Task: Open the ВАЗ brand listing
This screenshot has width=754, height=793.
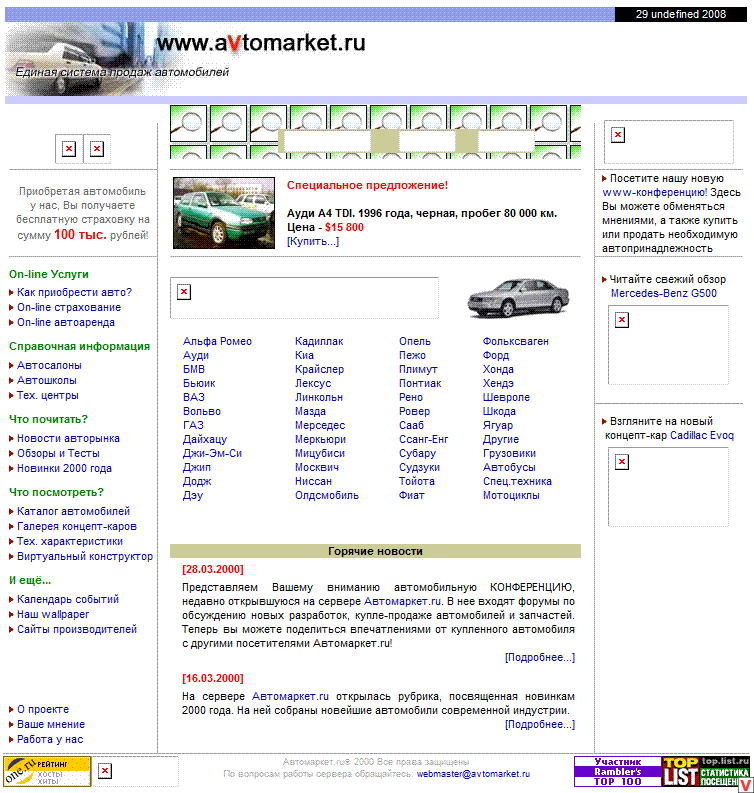Action: point(194,398)
